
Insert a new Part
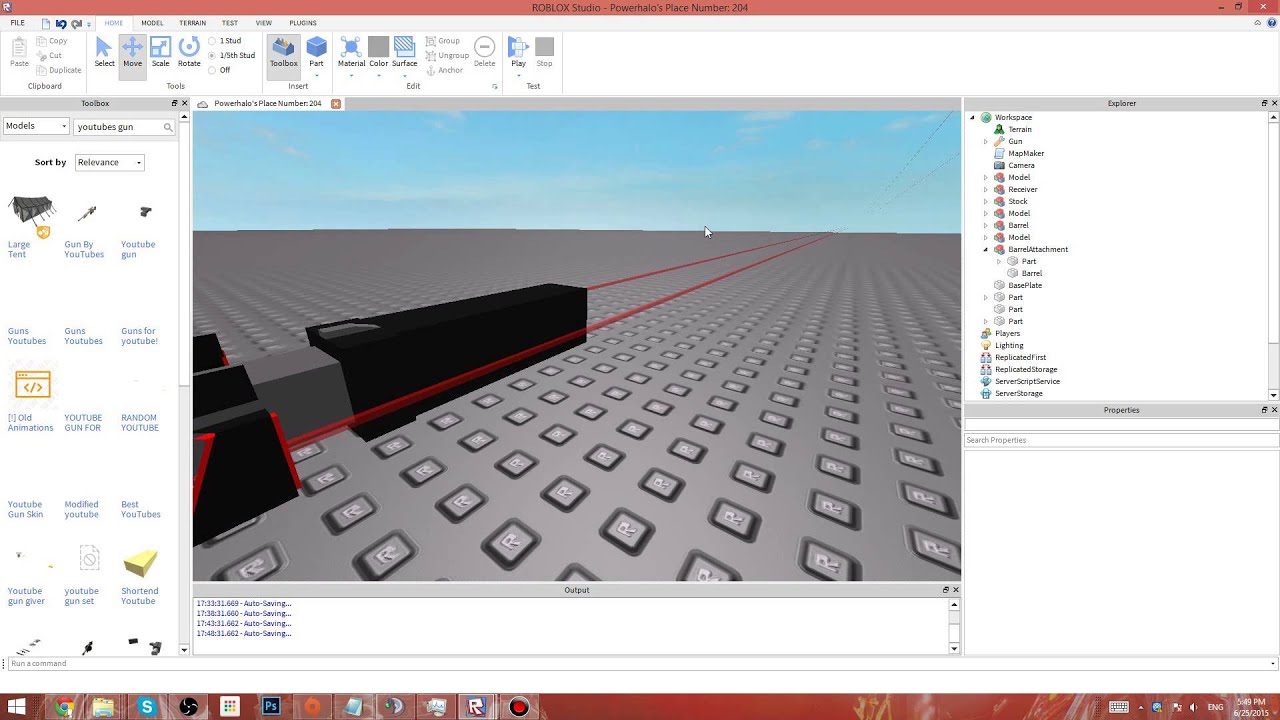[316, 53]
